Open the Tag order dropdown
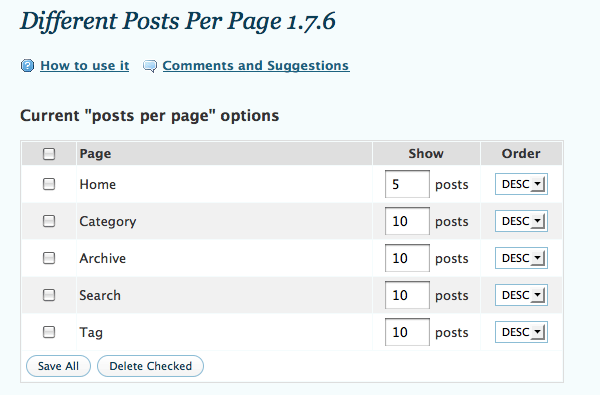Viewport: 600px width, 395px height. click(x=521, y=332)
